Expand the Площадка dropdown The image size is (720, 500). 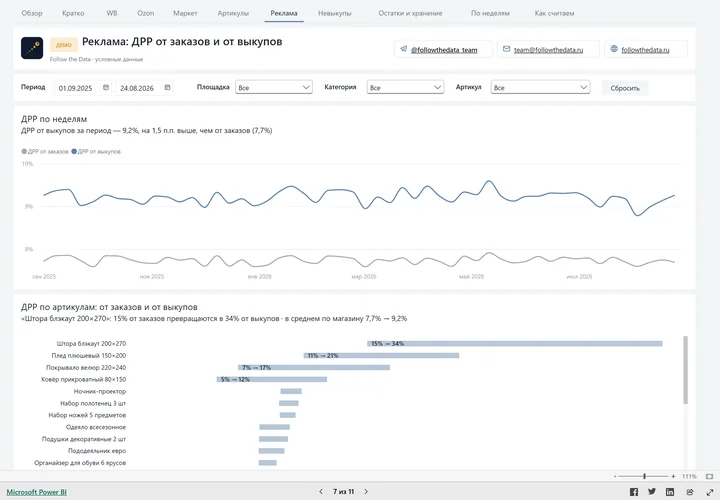[x=274, y=87]
